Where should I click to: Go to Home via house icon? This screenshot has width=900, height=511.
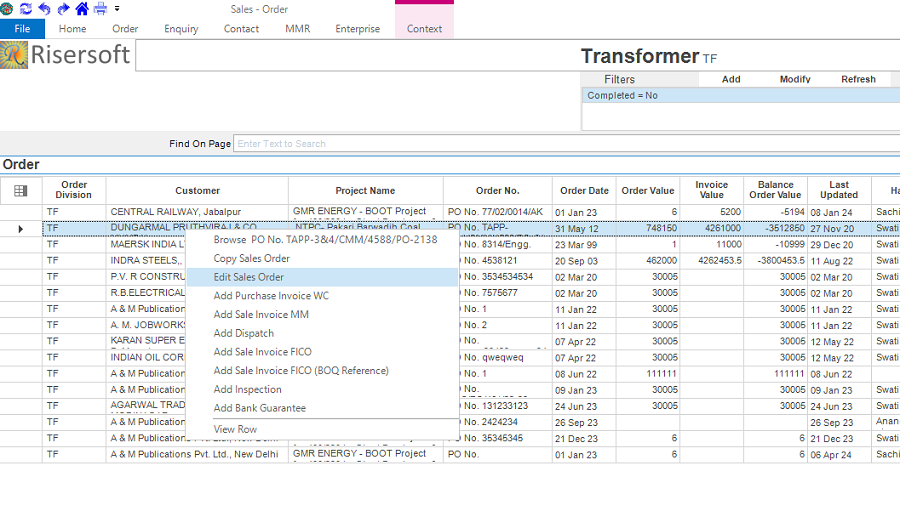(x=82, y=9)
